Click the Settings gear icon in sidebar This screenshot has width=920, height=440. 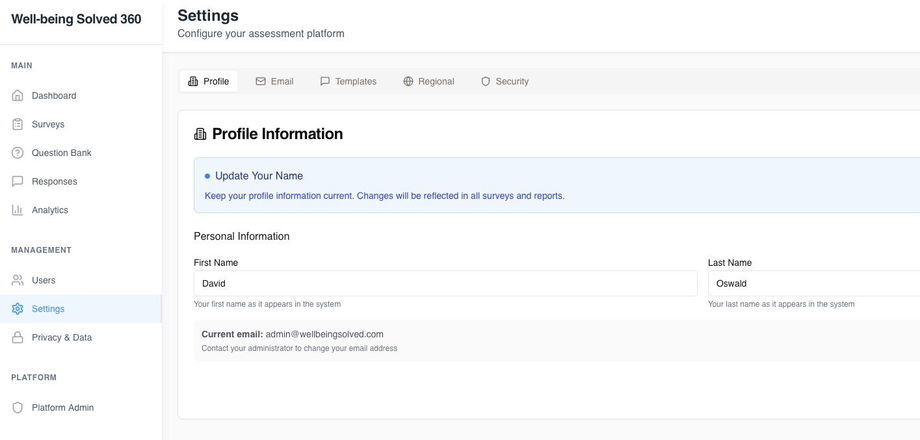[x=17, y=309]
